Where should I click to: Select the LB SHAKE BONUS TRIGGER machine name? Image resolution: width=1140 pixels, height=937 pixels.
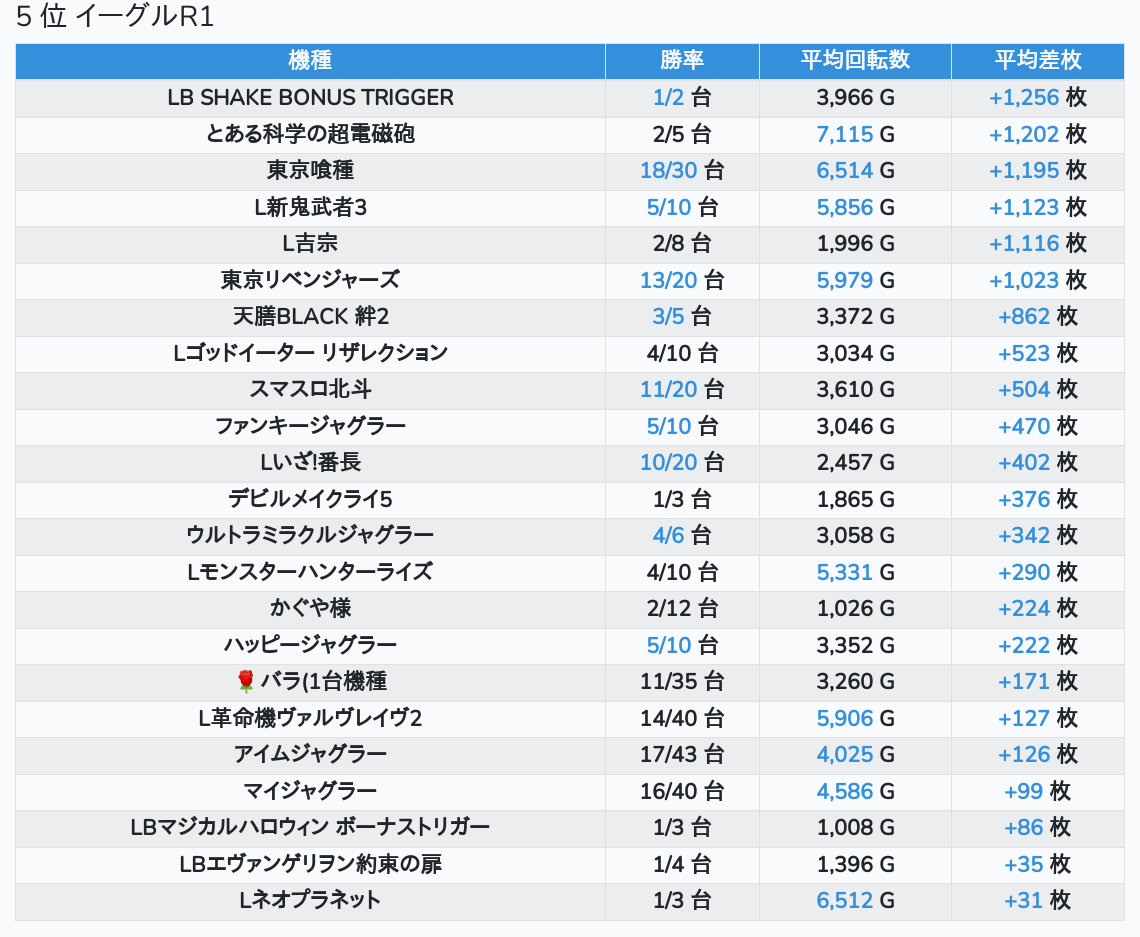pos(310,98)
